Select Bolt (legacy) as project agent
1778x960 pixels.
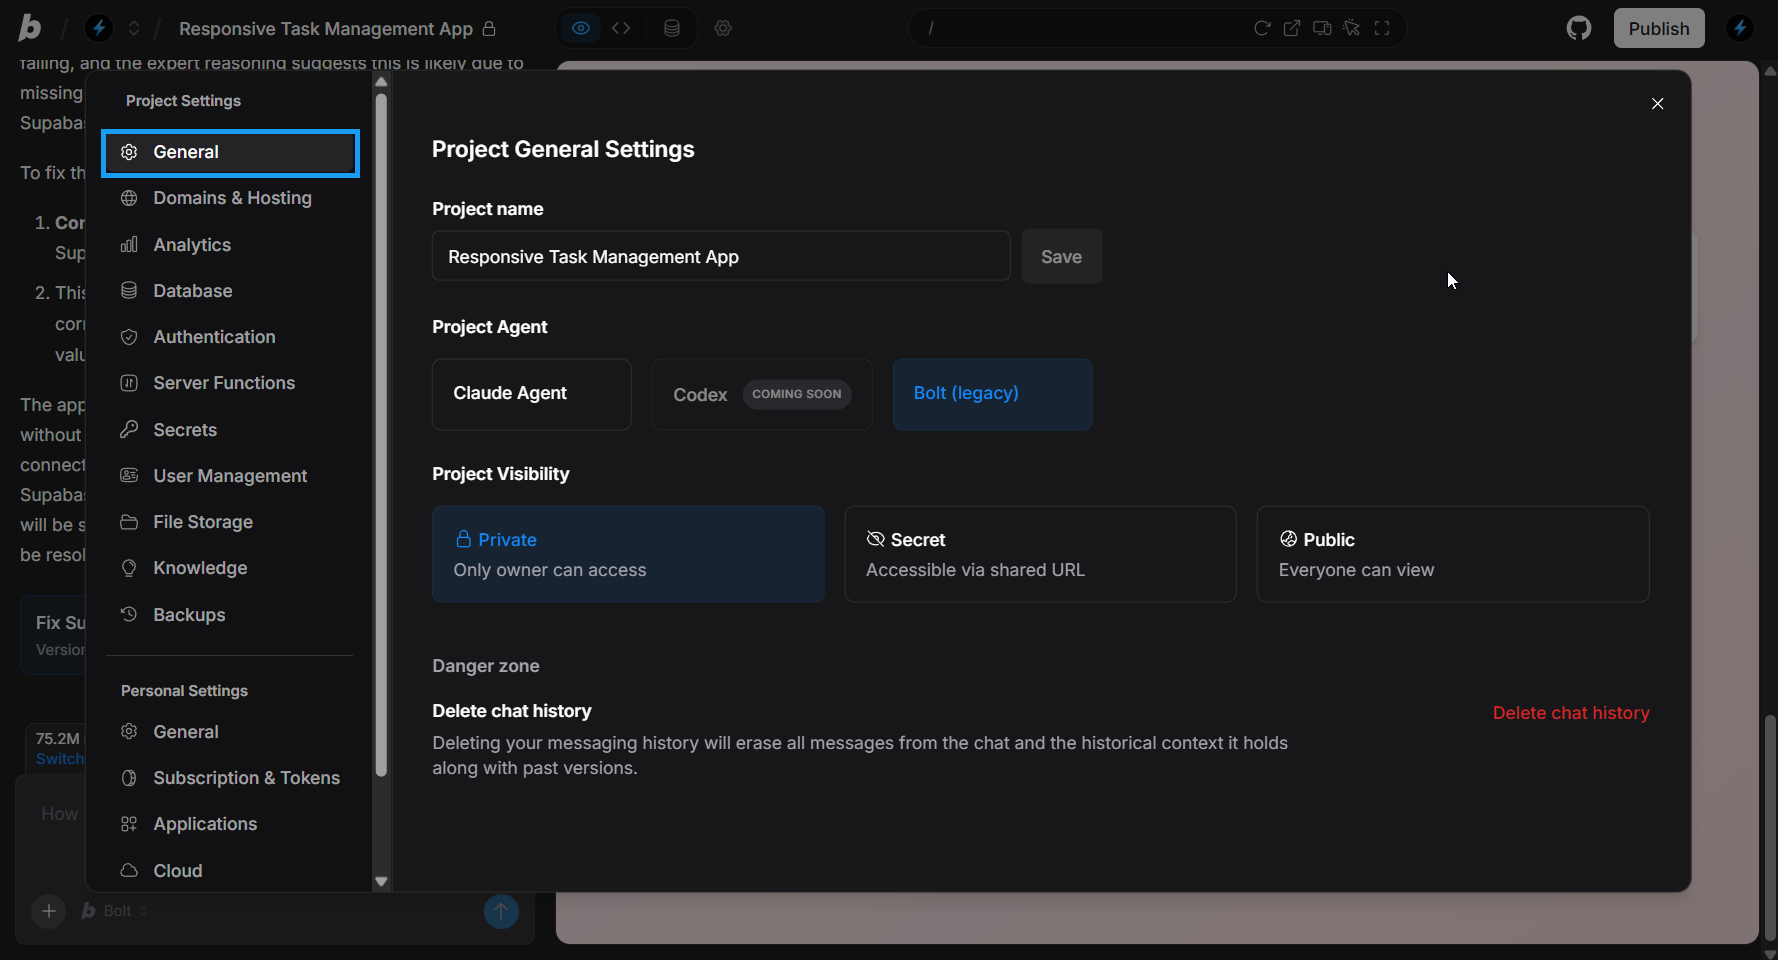click(x=992, y=394)
